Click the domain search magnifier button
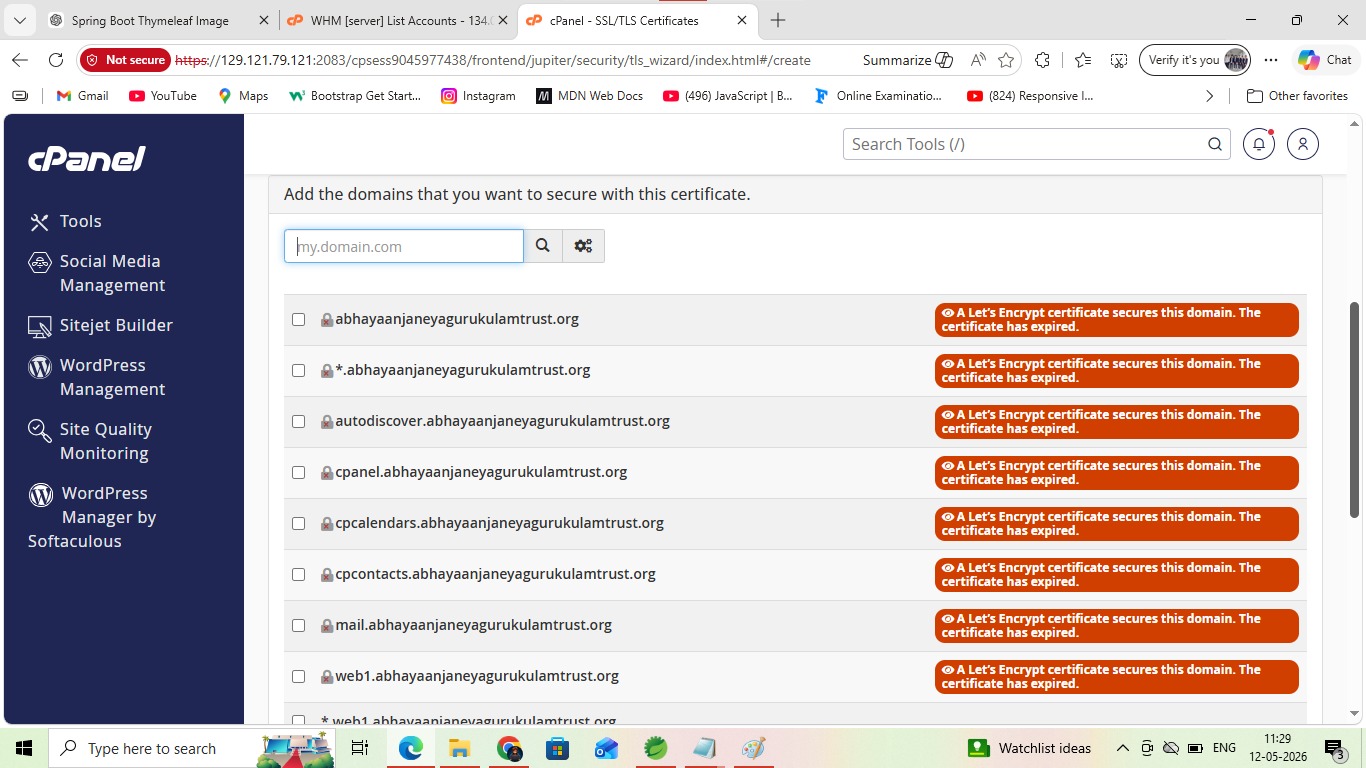The image size is (1366, 768). click(x=543, y=246)
